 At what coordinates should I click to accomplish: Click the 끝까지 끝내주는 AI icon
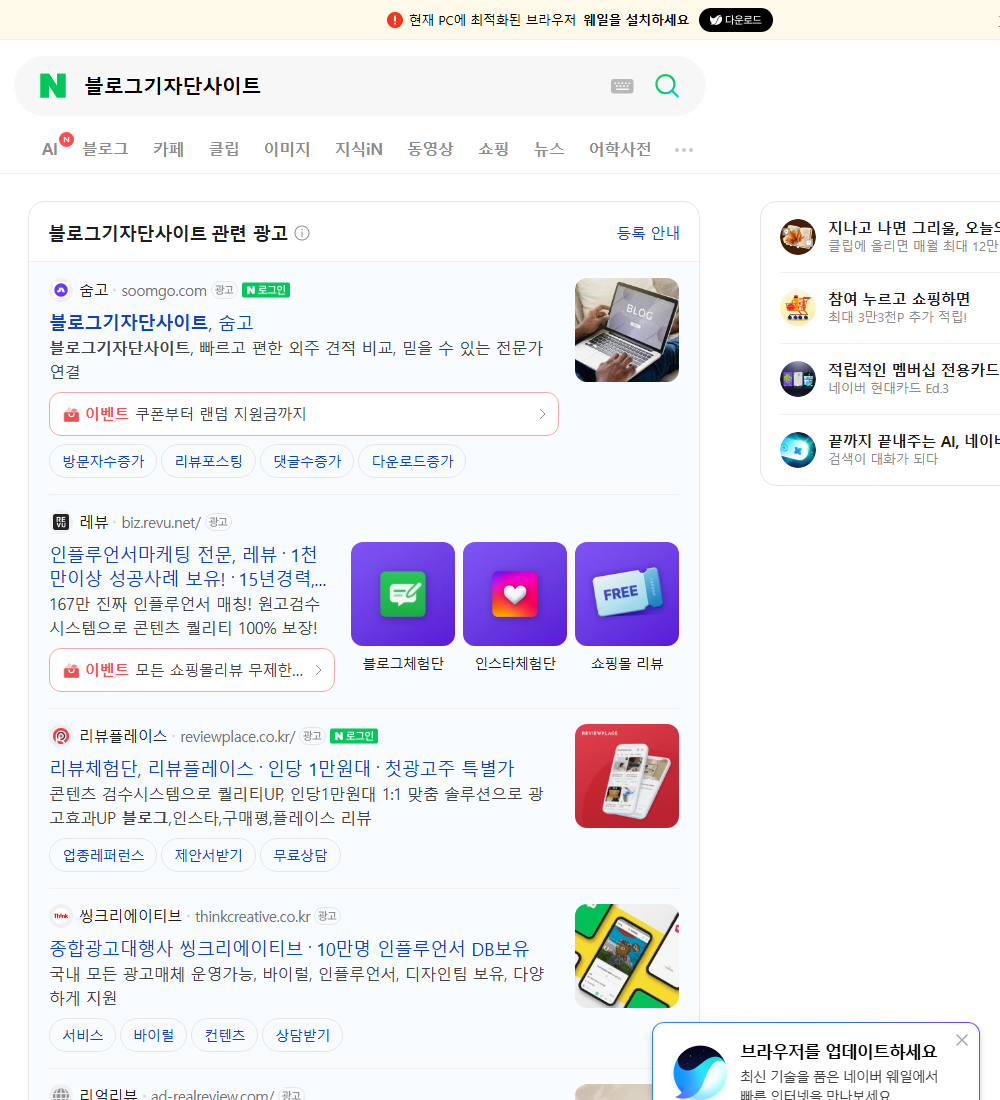tap(798, 450)
